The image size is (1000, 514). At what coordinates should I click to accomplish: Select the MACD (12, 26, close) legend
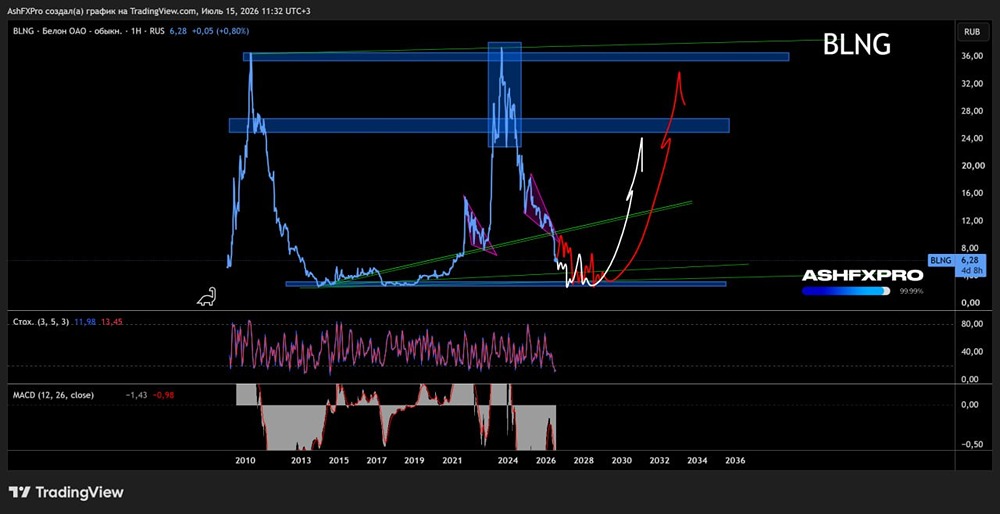click(x=54, y=395)
